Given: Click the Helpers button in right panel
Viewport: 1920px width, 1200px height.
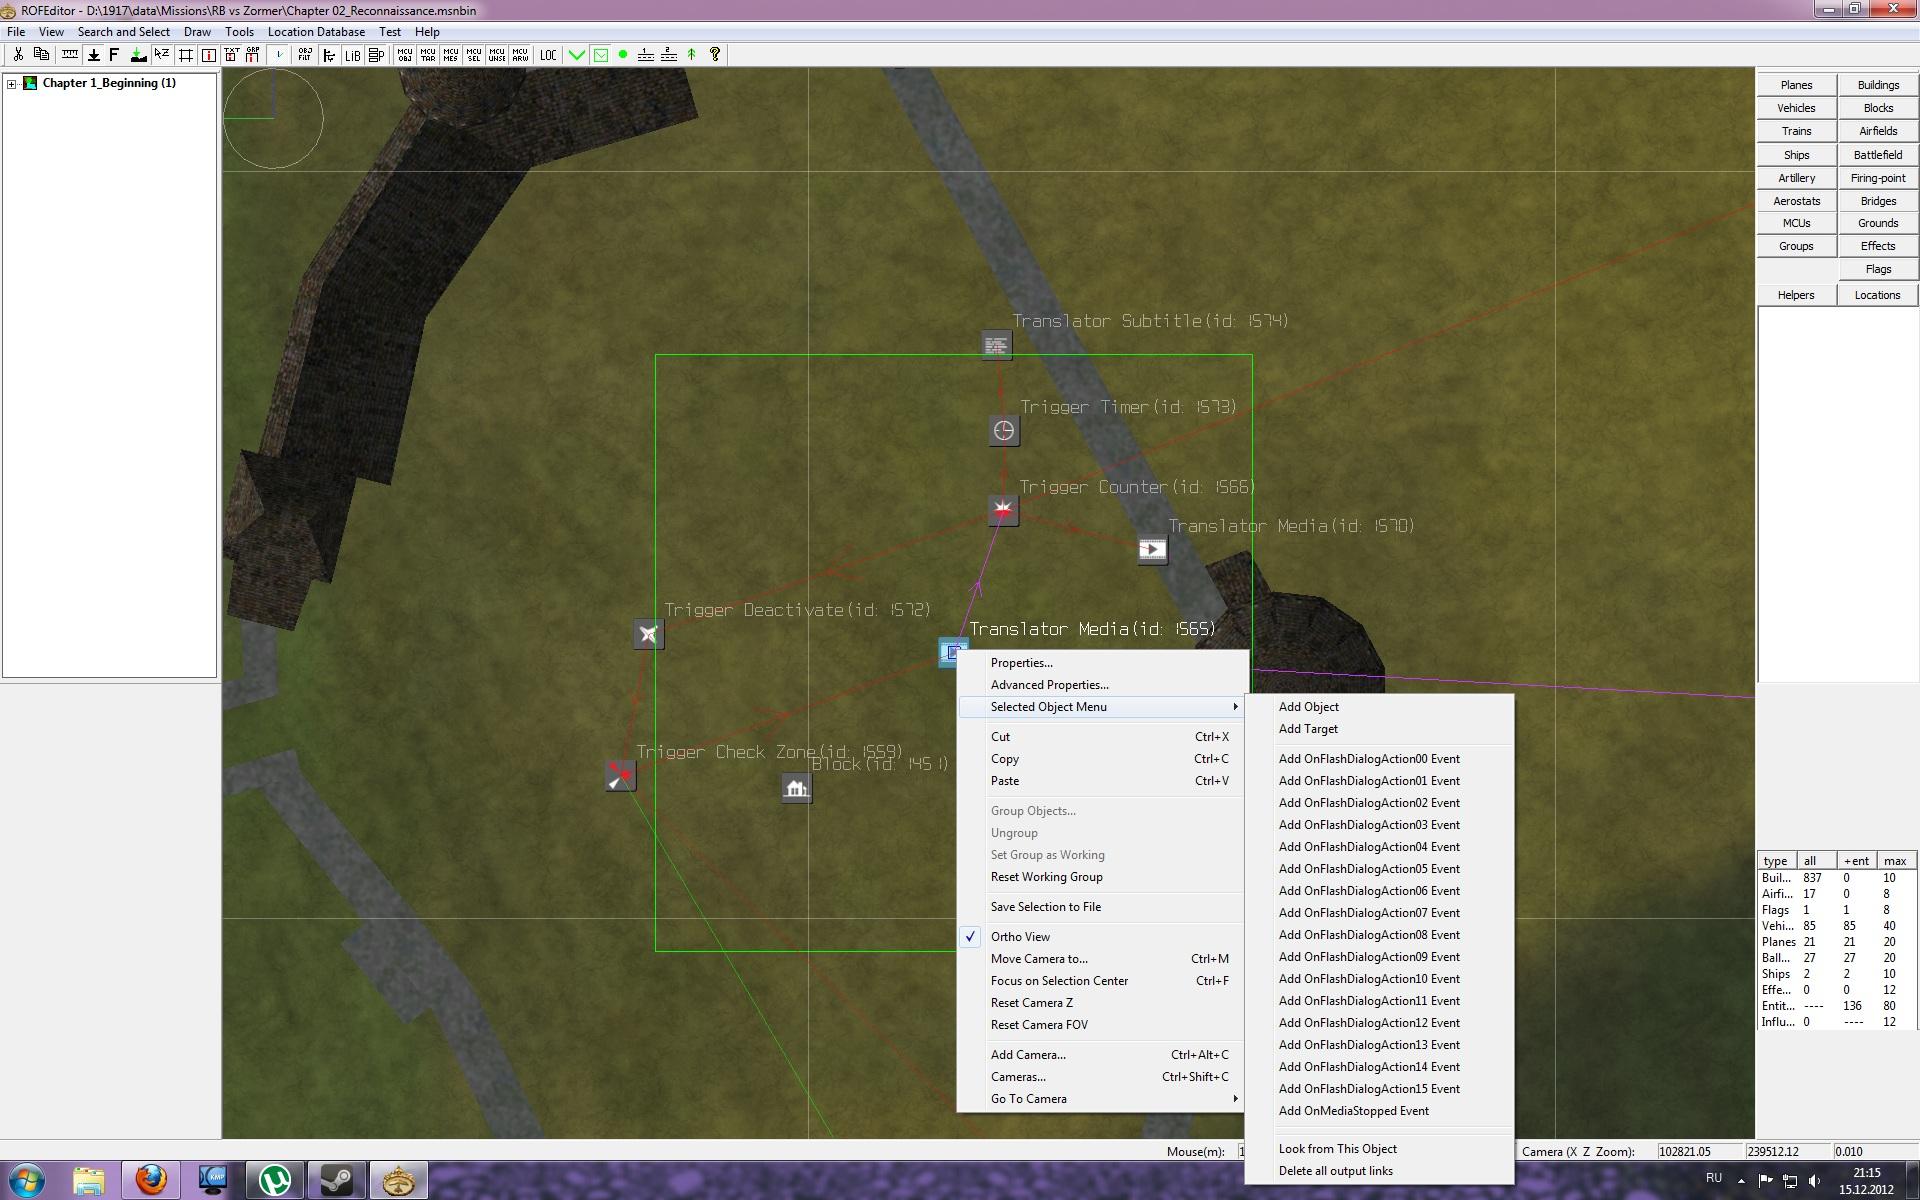Looking at the screenshot, I should 1796,295.
